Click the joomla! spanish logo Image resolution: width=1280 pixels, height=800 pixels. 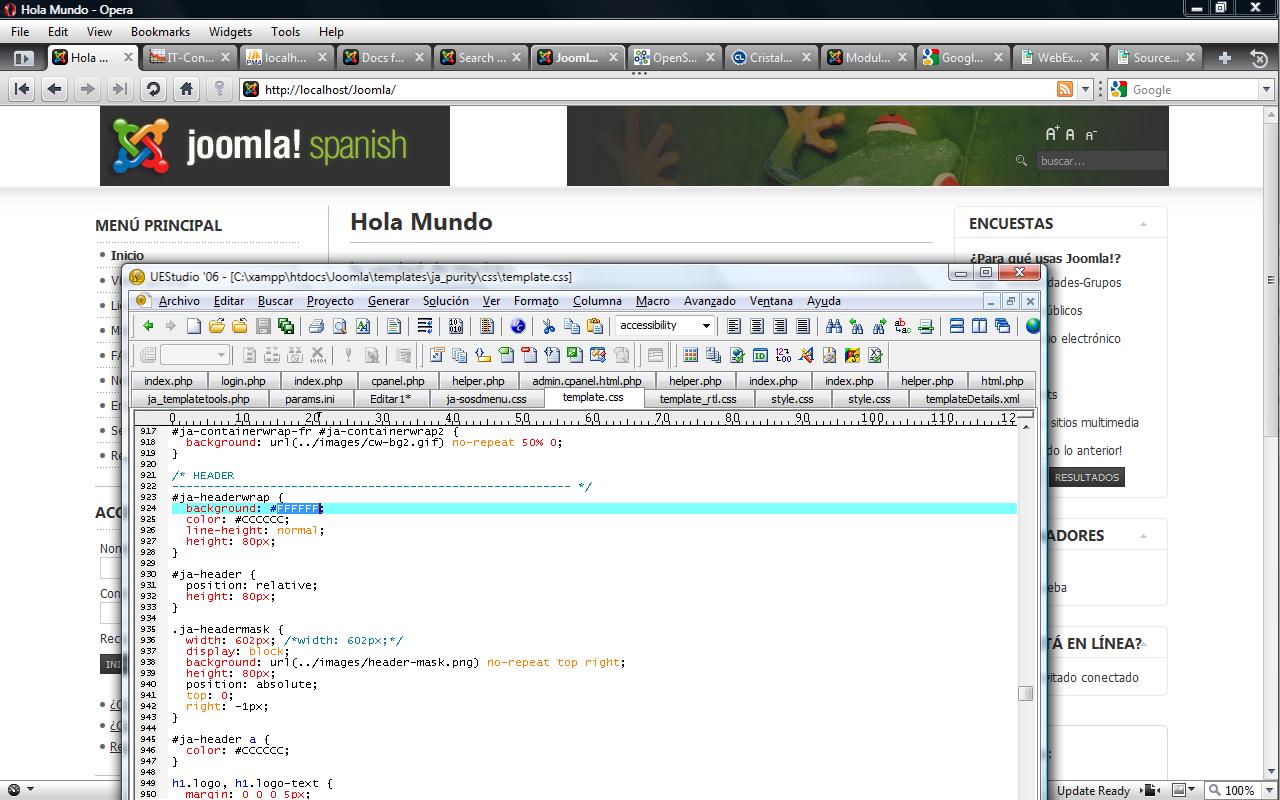click(x=275, y=146)
